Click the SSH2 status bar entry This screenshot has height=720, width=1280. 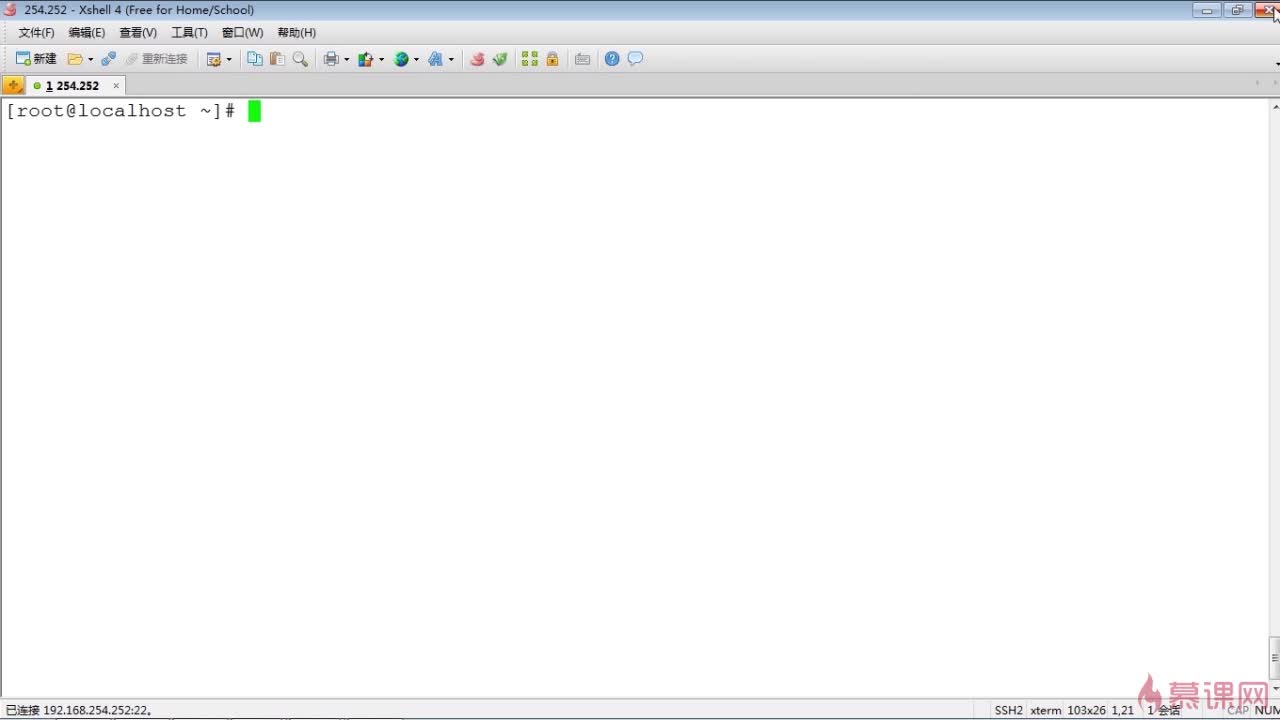click(1008, 710)
